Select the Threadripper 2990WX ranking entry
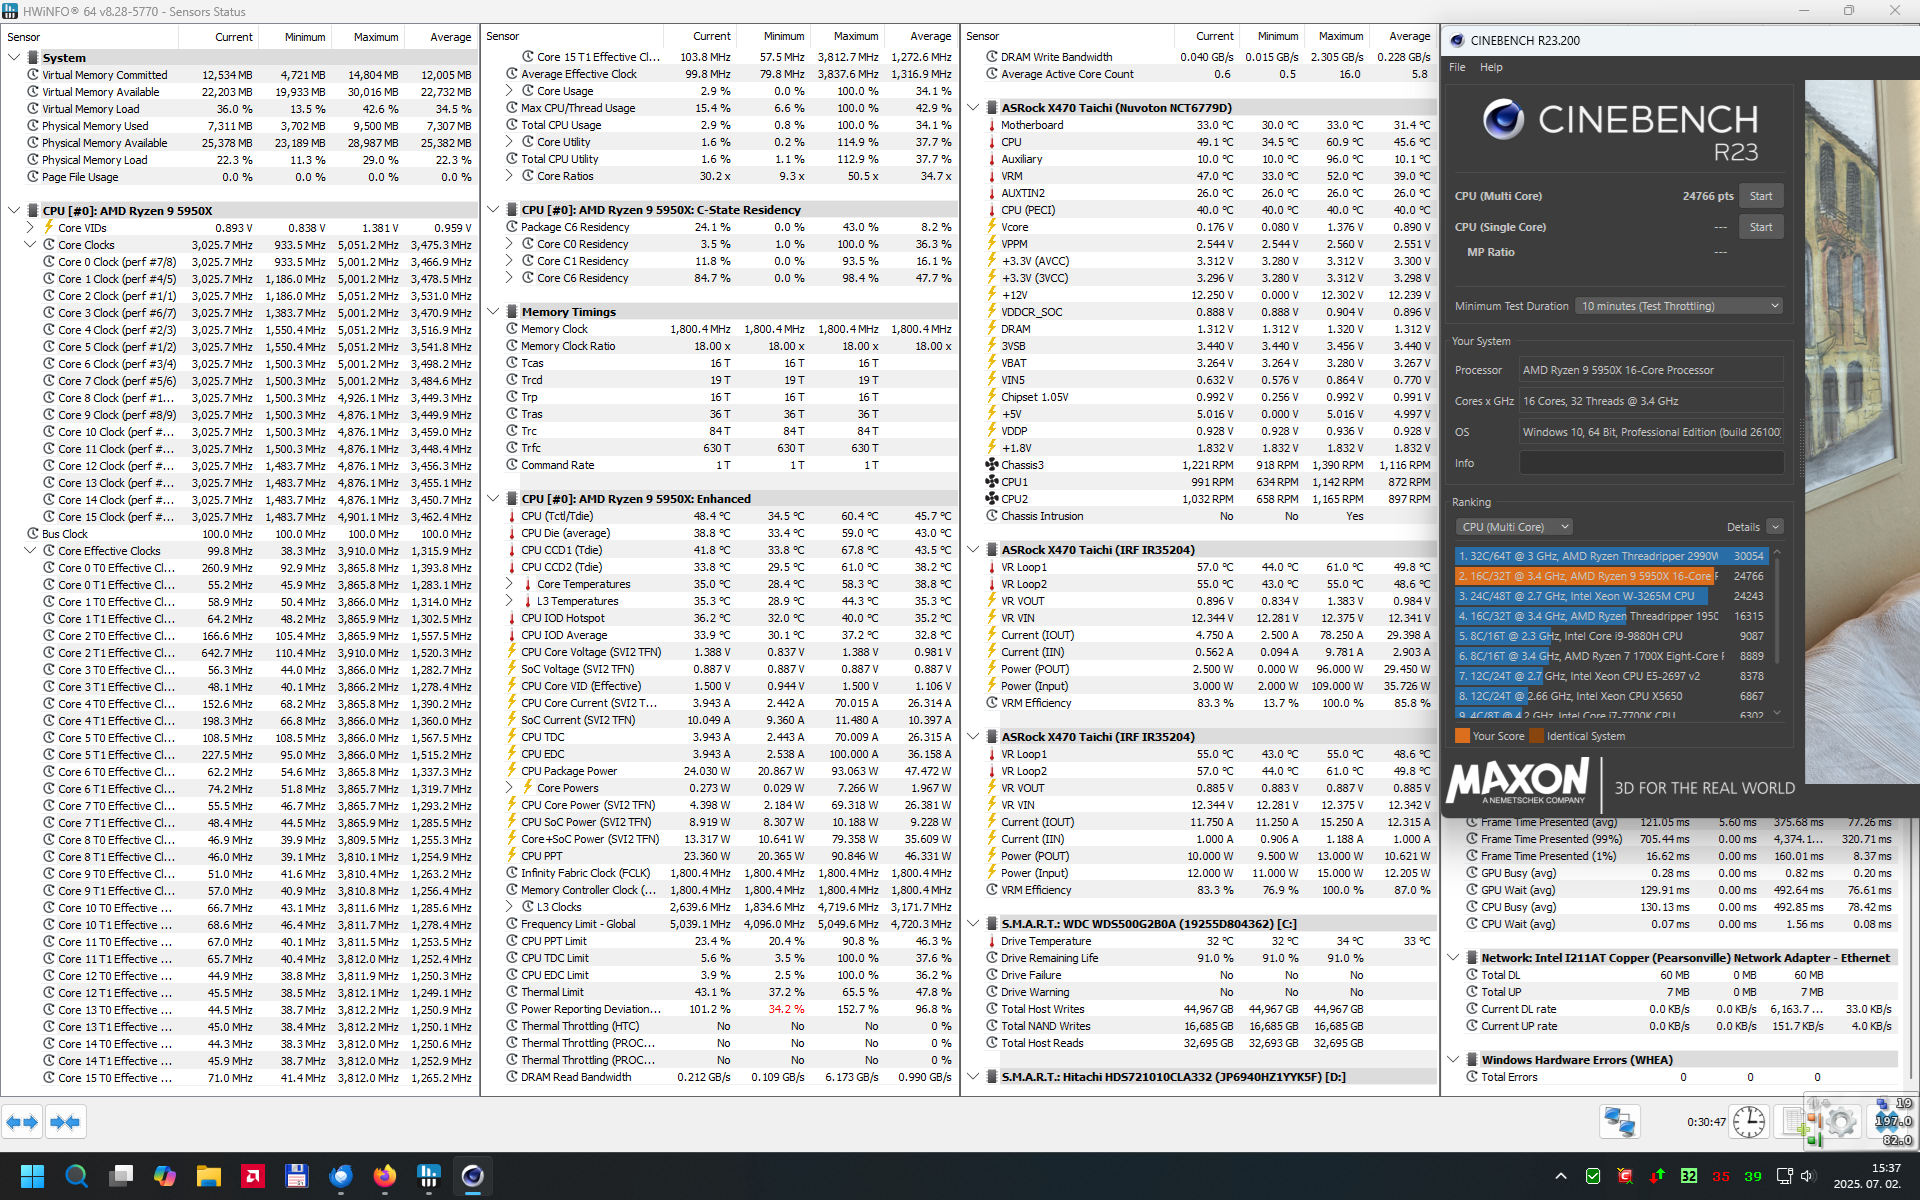 [1611, 556]
